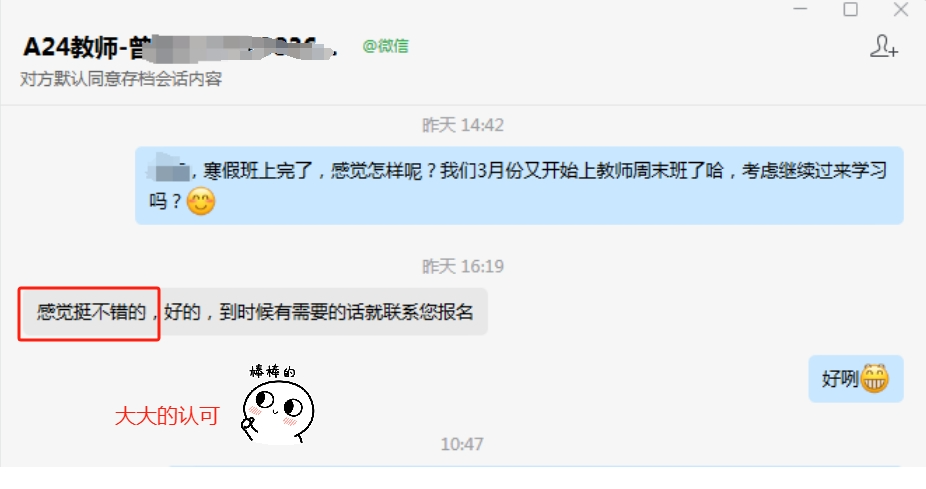Screen dimensions: 926x489
Task: Maximize the chat window
Action: coord(850,9)
